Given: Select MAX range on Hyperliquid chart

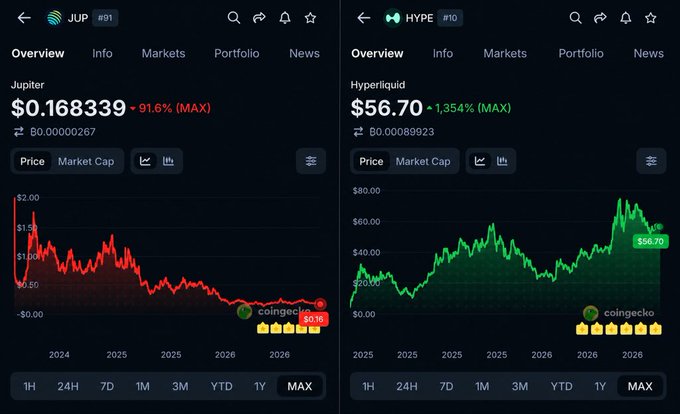Looking at the screenshot, I should coord(640,386).
